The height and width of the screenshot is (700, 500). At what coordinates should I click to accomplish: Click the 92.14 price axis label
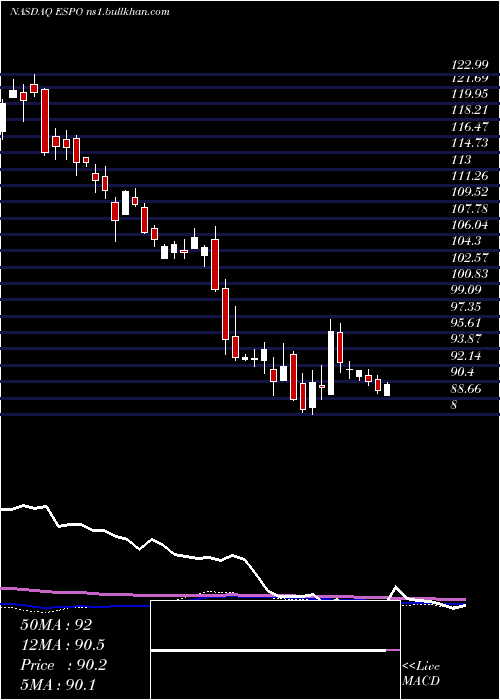[x=467, y=356]
